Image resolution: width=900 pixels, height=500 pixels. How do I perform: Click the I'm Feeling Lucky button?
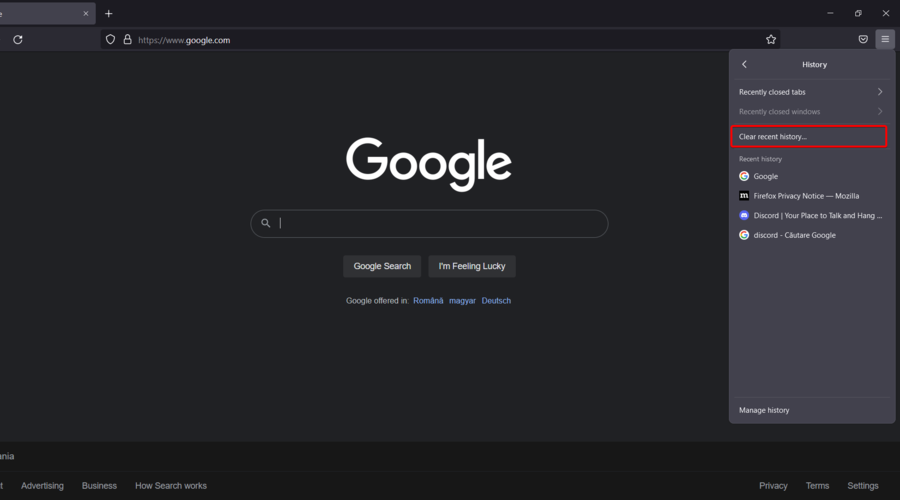pos(472,266)
